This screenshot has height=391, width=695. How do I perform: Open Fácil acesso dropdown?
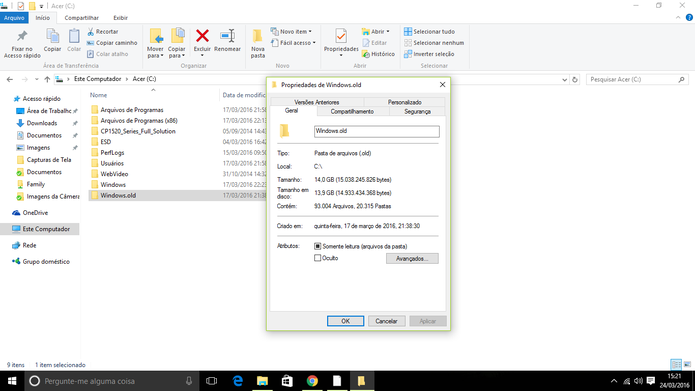pos(293,43)
